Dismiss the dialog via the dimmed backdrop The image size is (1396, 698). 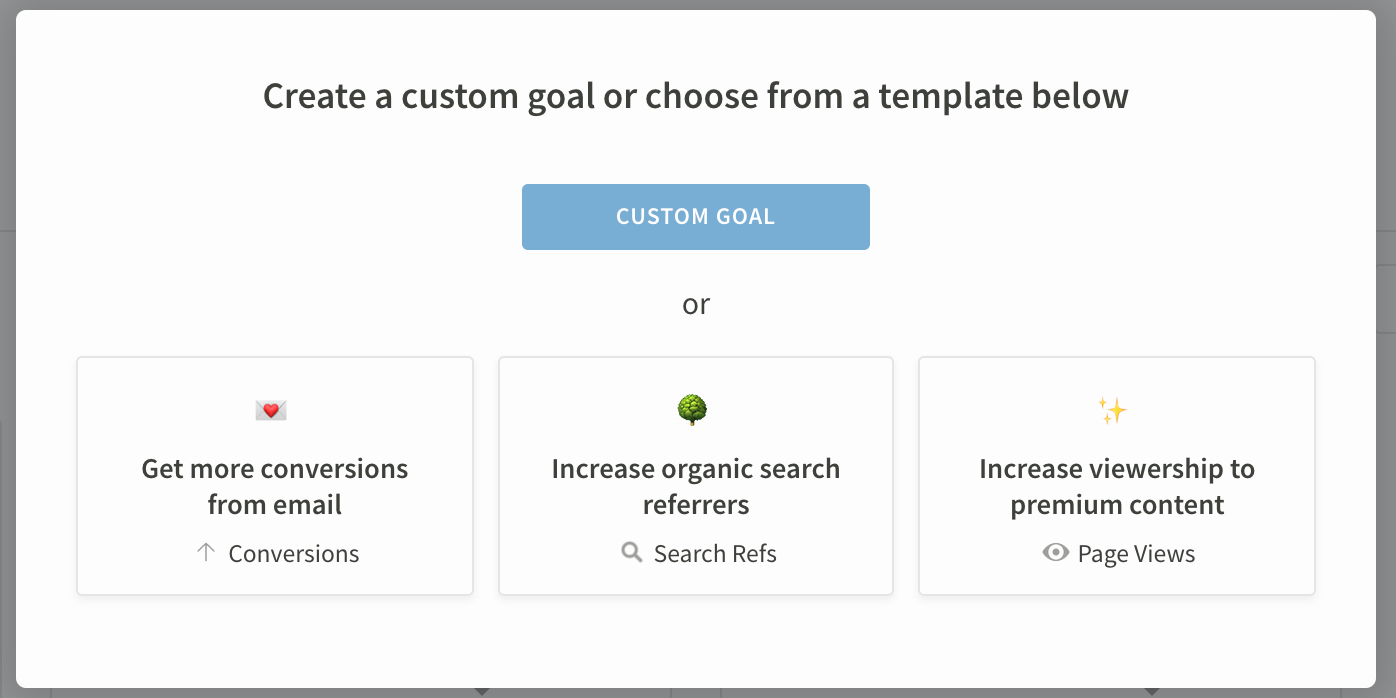(7, 350)
